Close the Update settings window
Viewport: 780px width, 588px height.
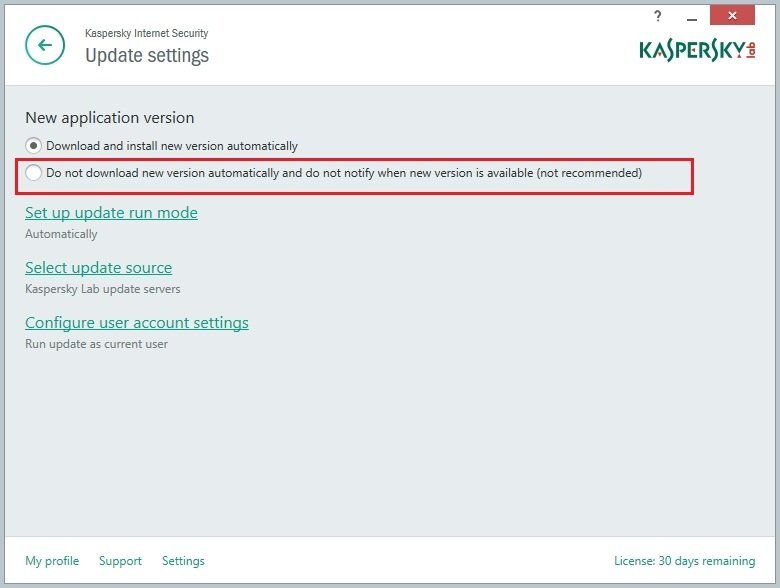tap(733, 16)
